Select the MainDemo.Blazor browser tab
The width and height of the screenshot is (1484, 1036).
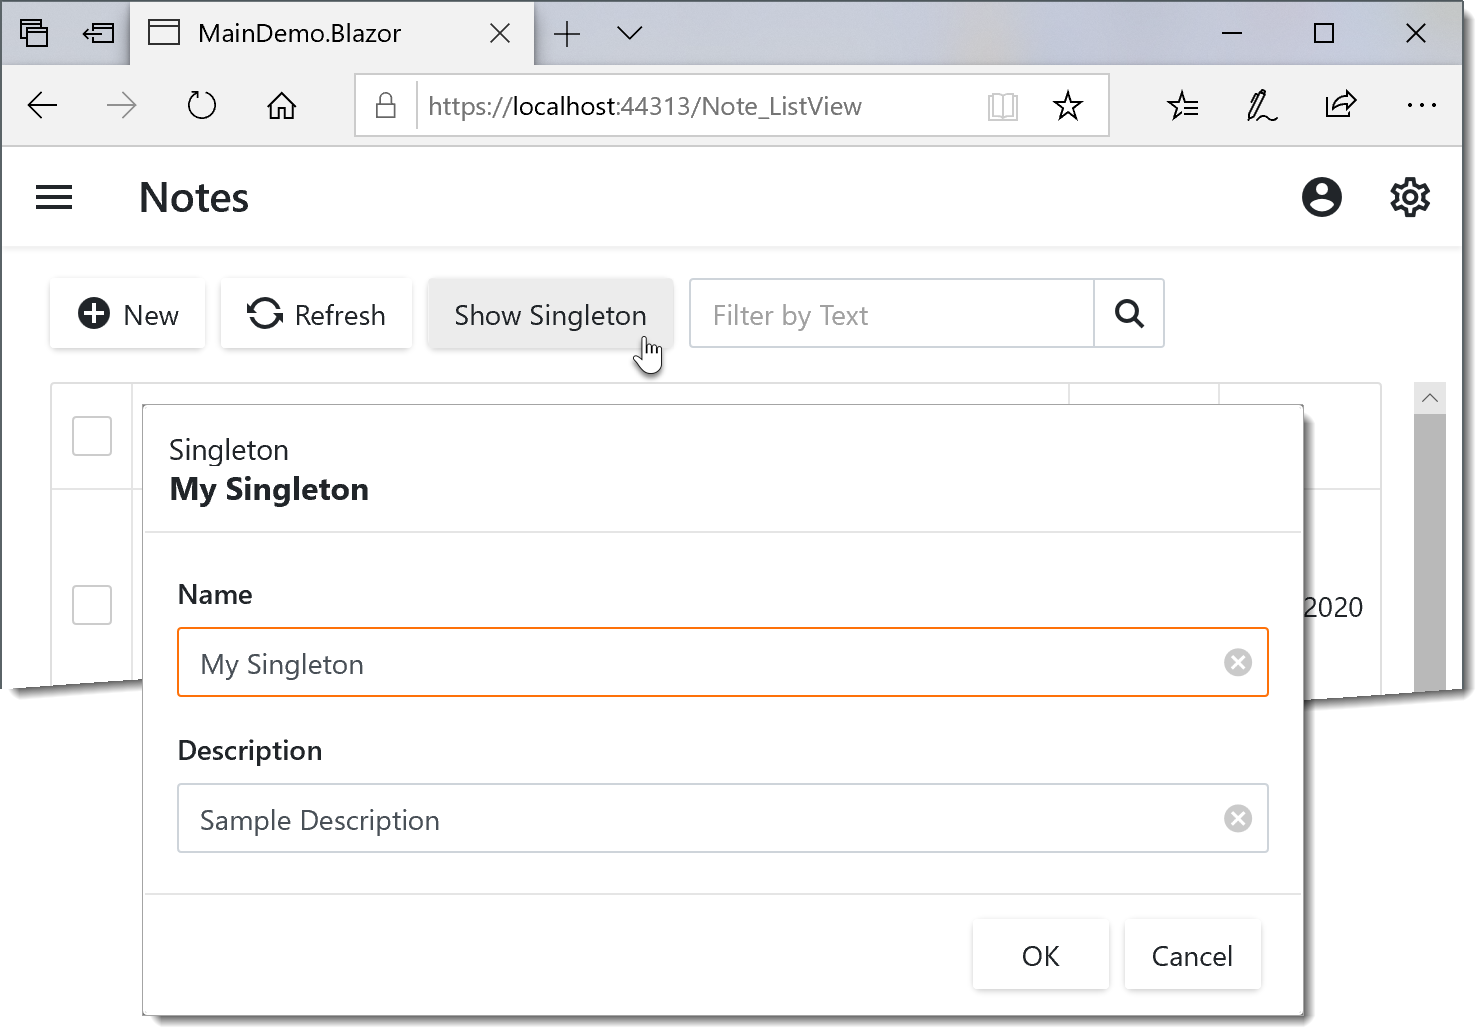[x=300, y=34]
